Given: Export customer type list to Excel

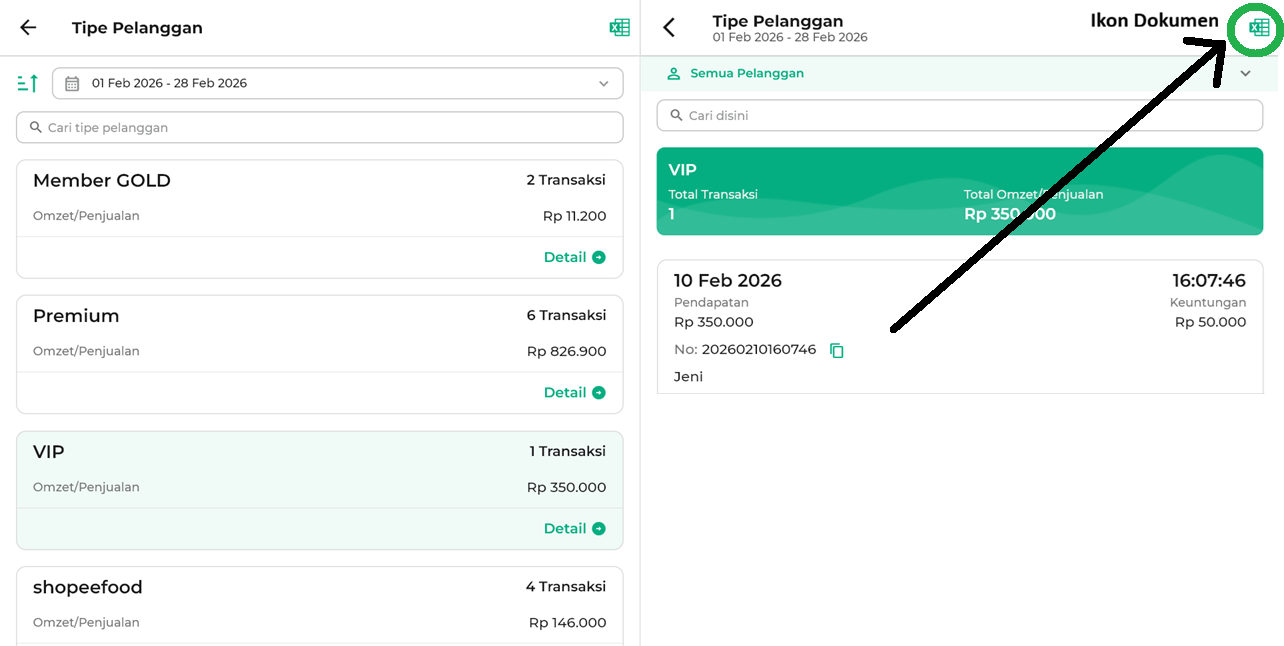Looking at the screenshot, I should pyautogui.click(x=620, y=28).
